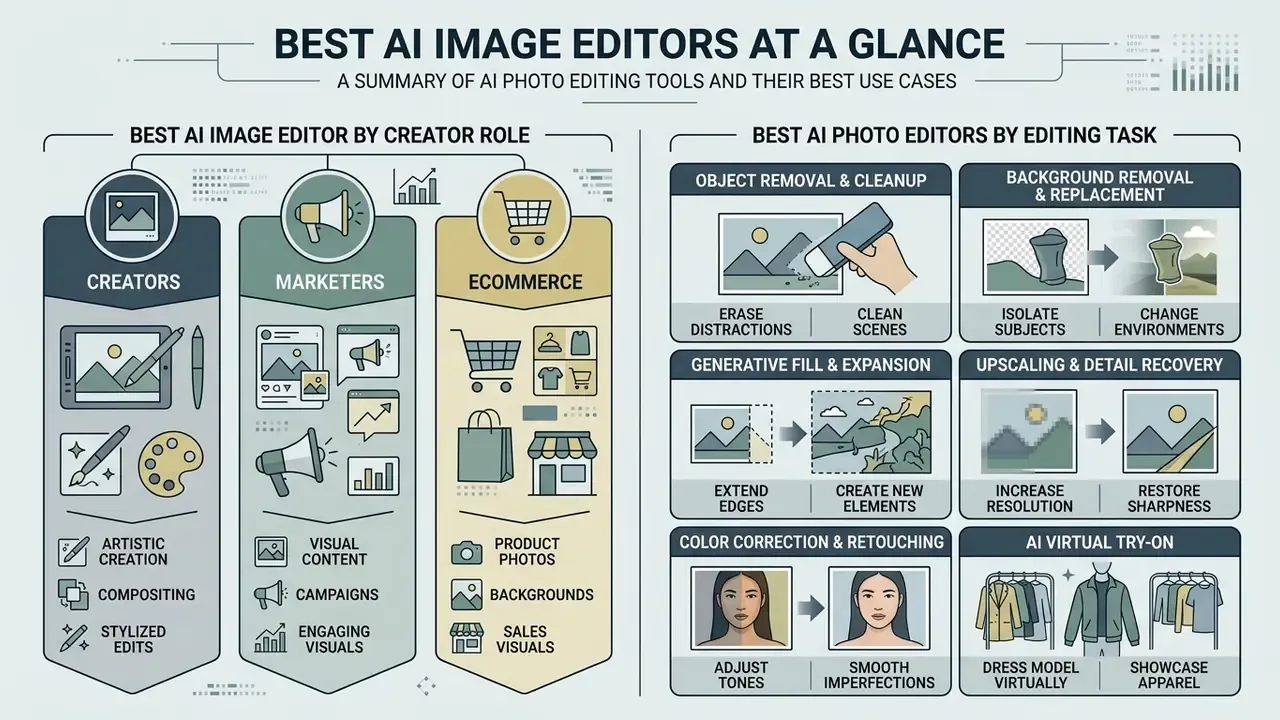Click the chart icon beside Engaging Visuals
The height and width of the screenshot is (720, 1280).
[x=271, y=639]
